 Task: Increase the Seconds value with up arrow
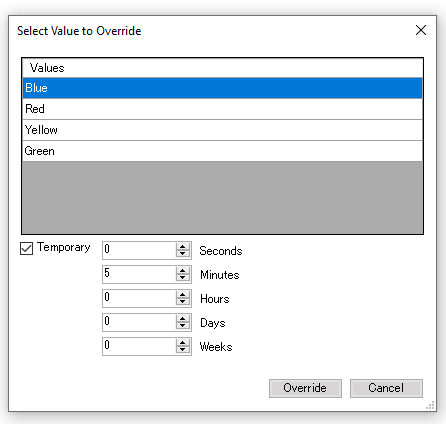click(x=182, y=247)
